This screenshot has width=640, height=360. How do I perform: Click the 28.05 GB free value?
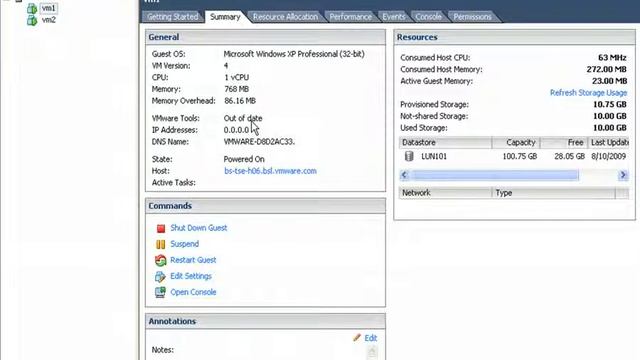(569, 156)
